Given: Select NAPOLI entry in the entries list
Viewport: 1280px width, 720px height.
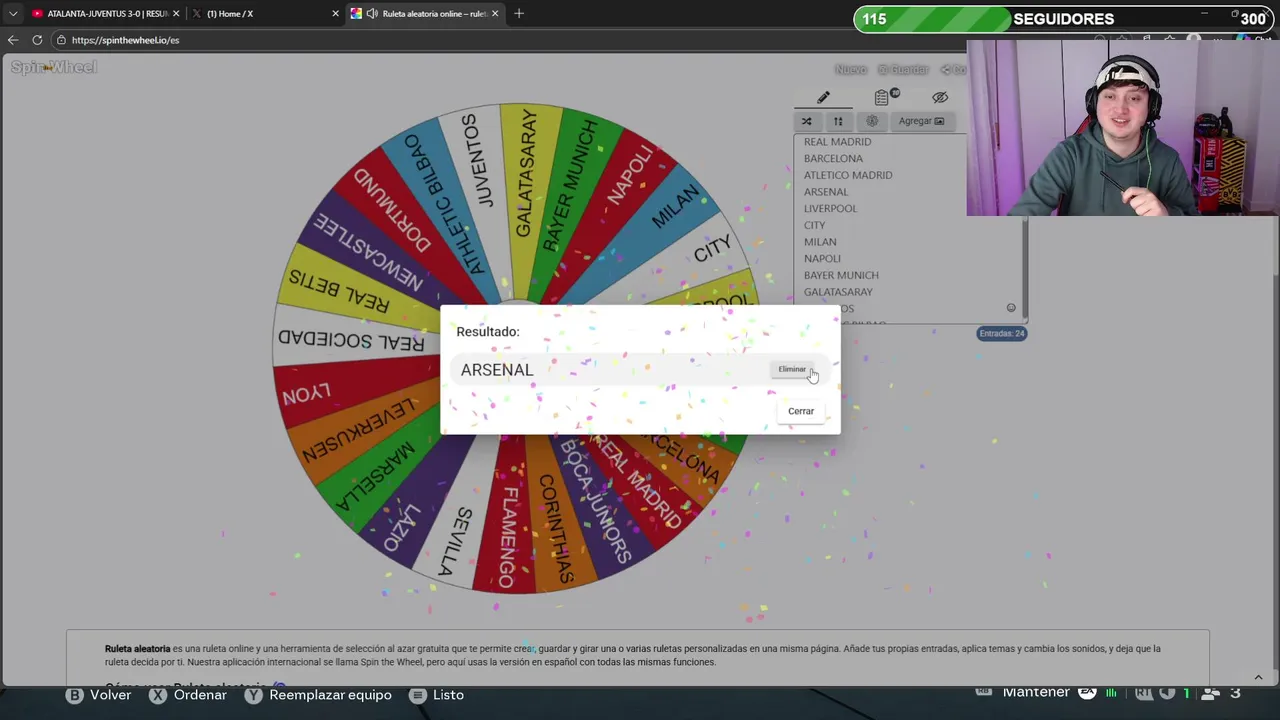Looking at the screenshot, I should pos(822,258).
